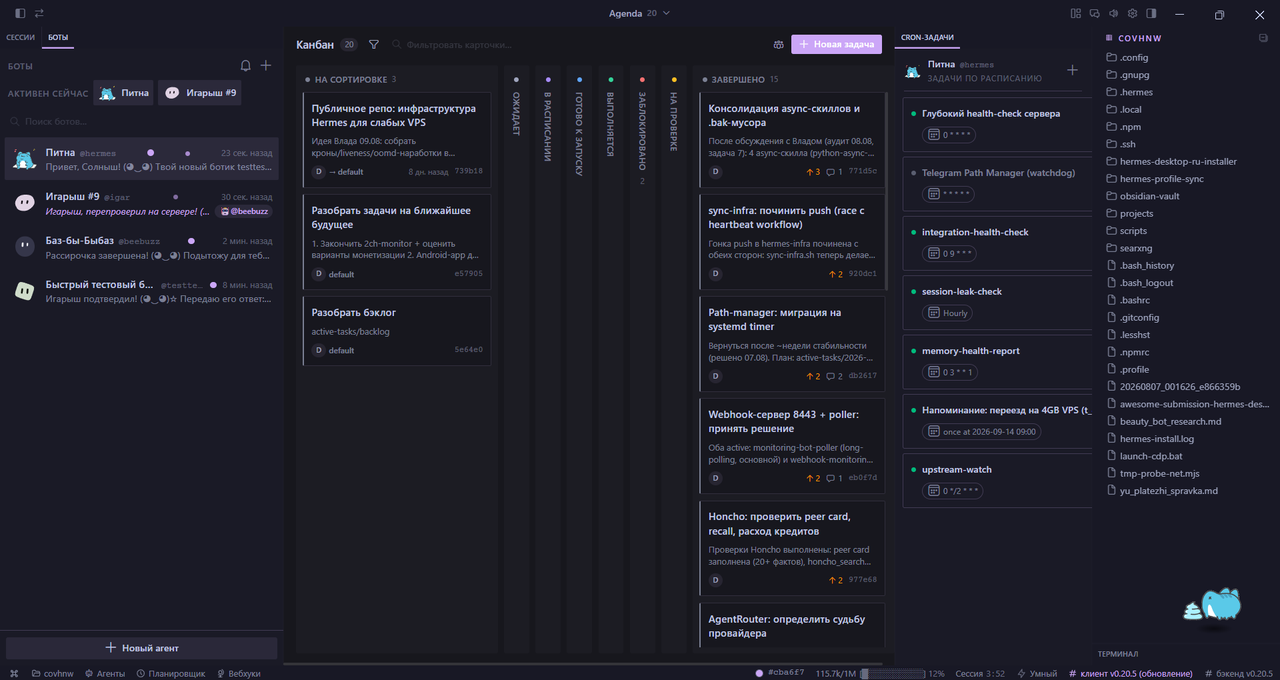Open Агенты in the status bar

pyautogui.click(x=105, y=674)
